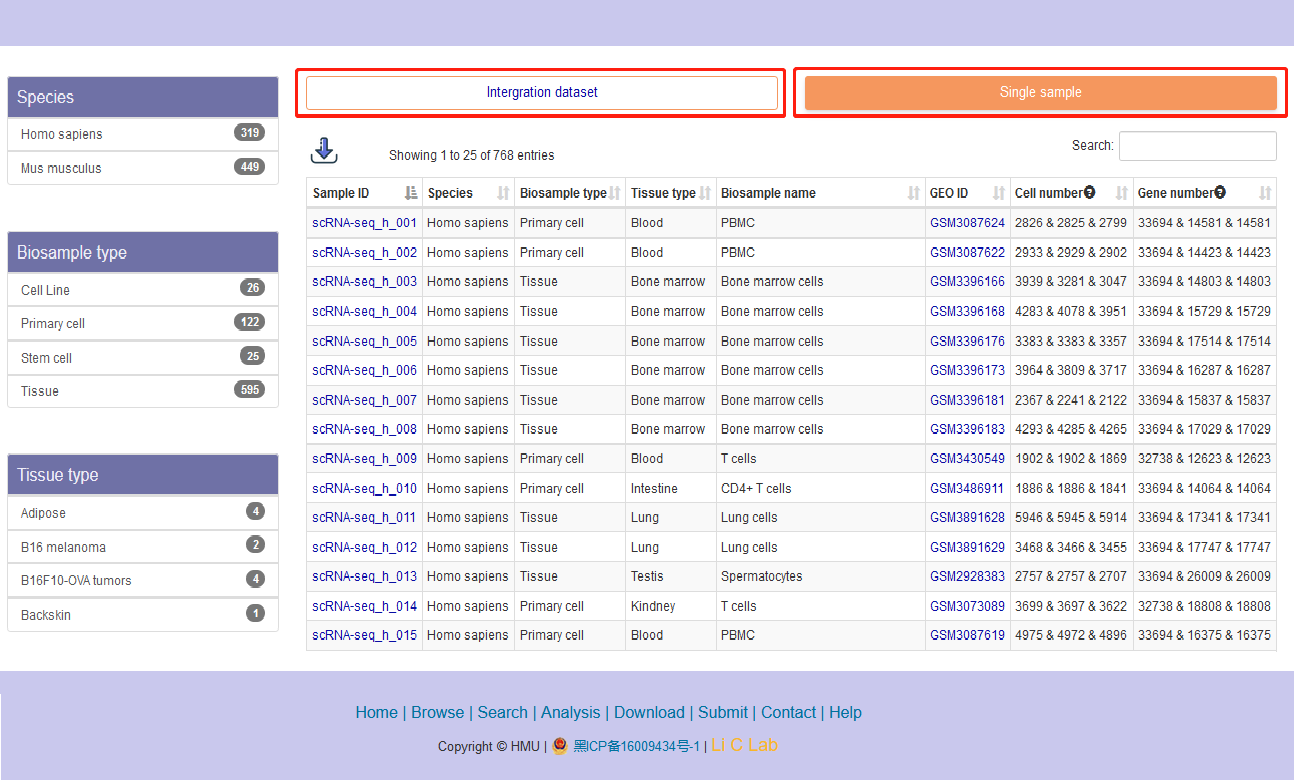Click 'CD4+ T cells' biosample name cell
1294x780 pixels.
coord(756,489)
